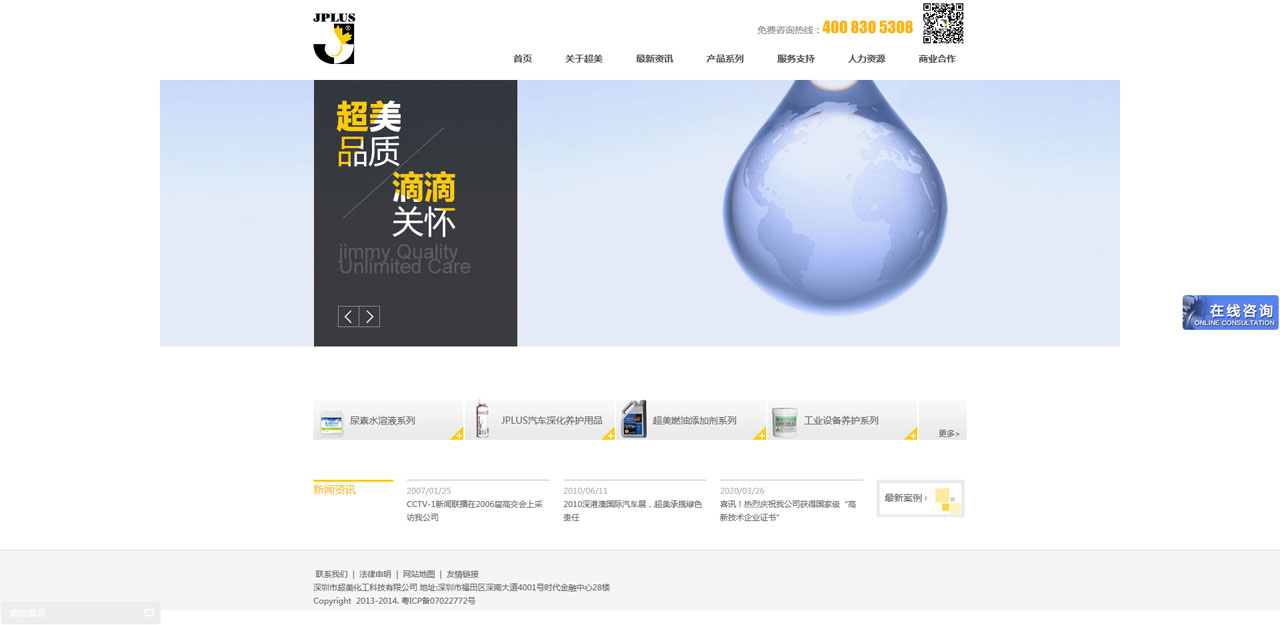The width and height of the screenshot is (1280, 625).
Task: Open 产品系列 navigation menu item
Action: coord(725,59)
